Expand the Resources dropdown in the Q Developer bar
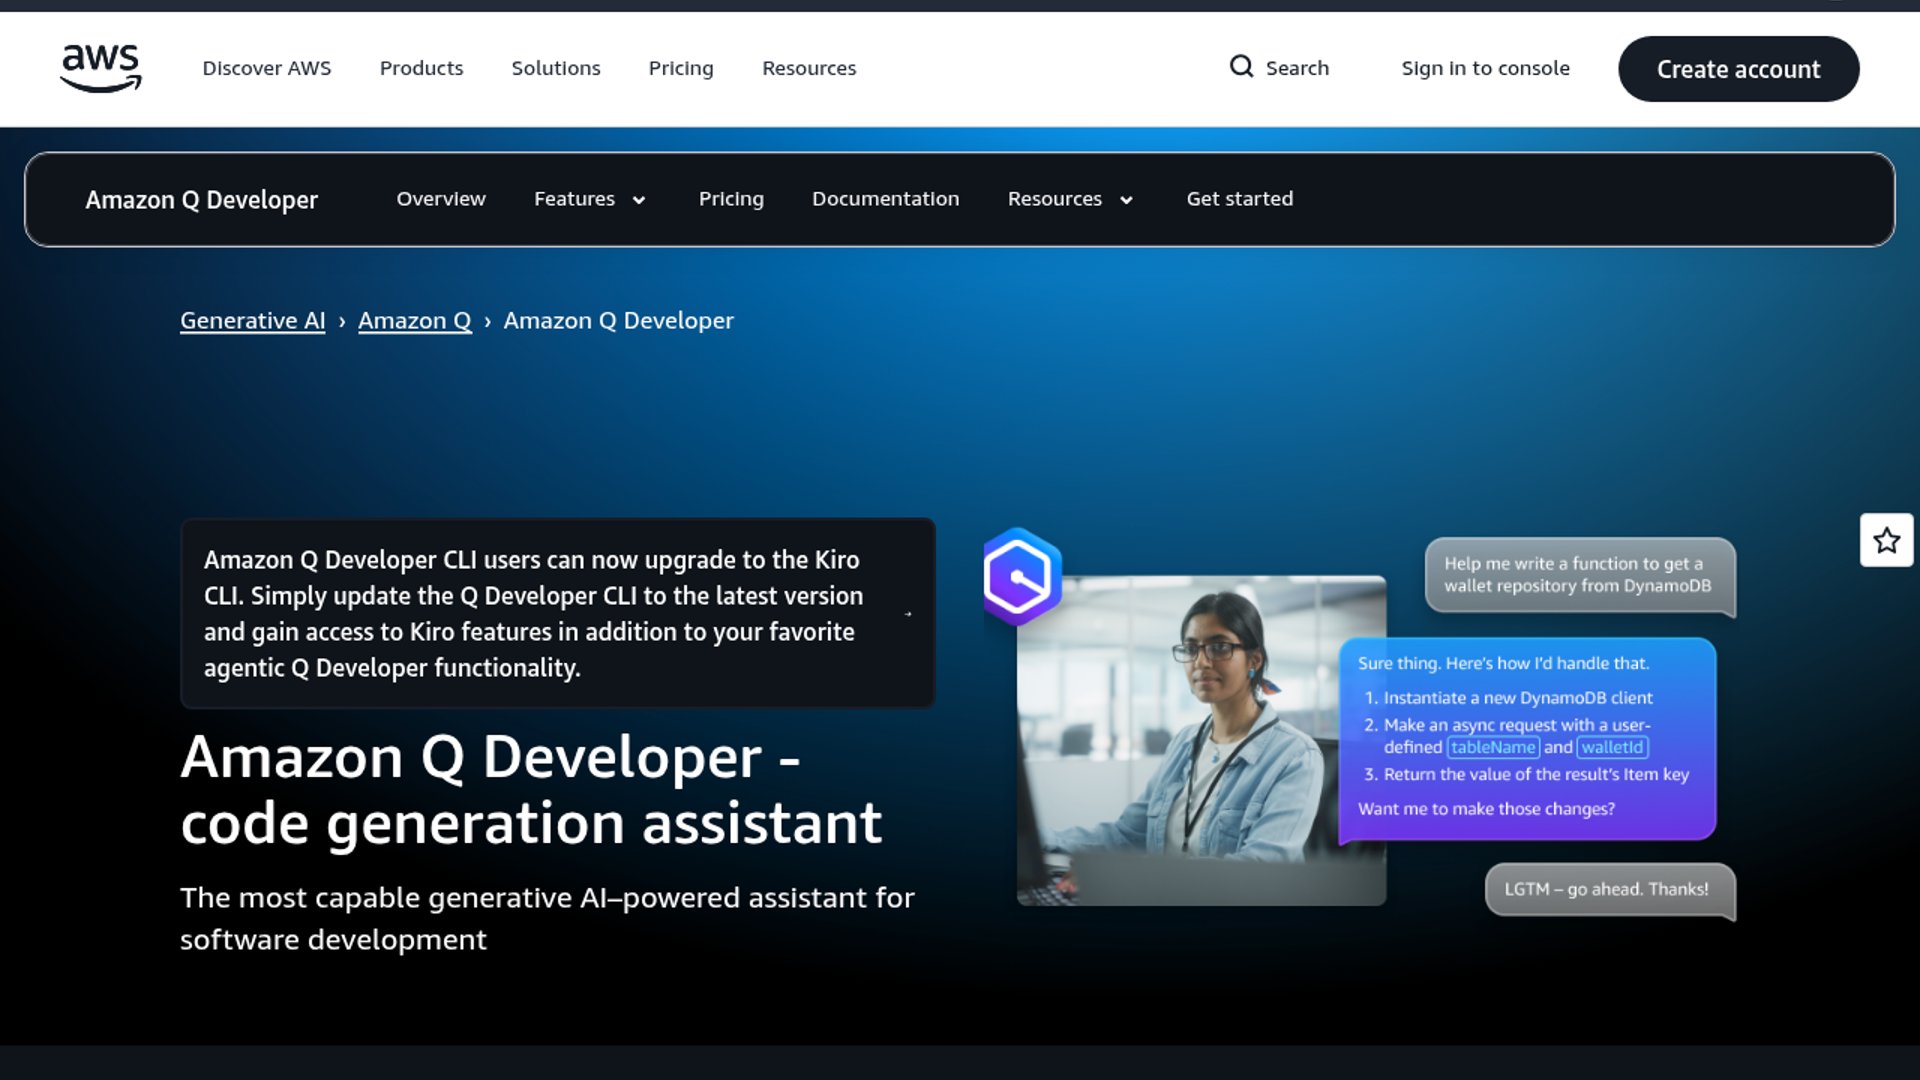This screenshot has height=1080, width=1920. click(x=1126, y=200)
